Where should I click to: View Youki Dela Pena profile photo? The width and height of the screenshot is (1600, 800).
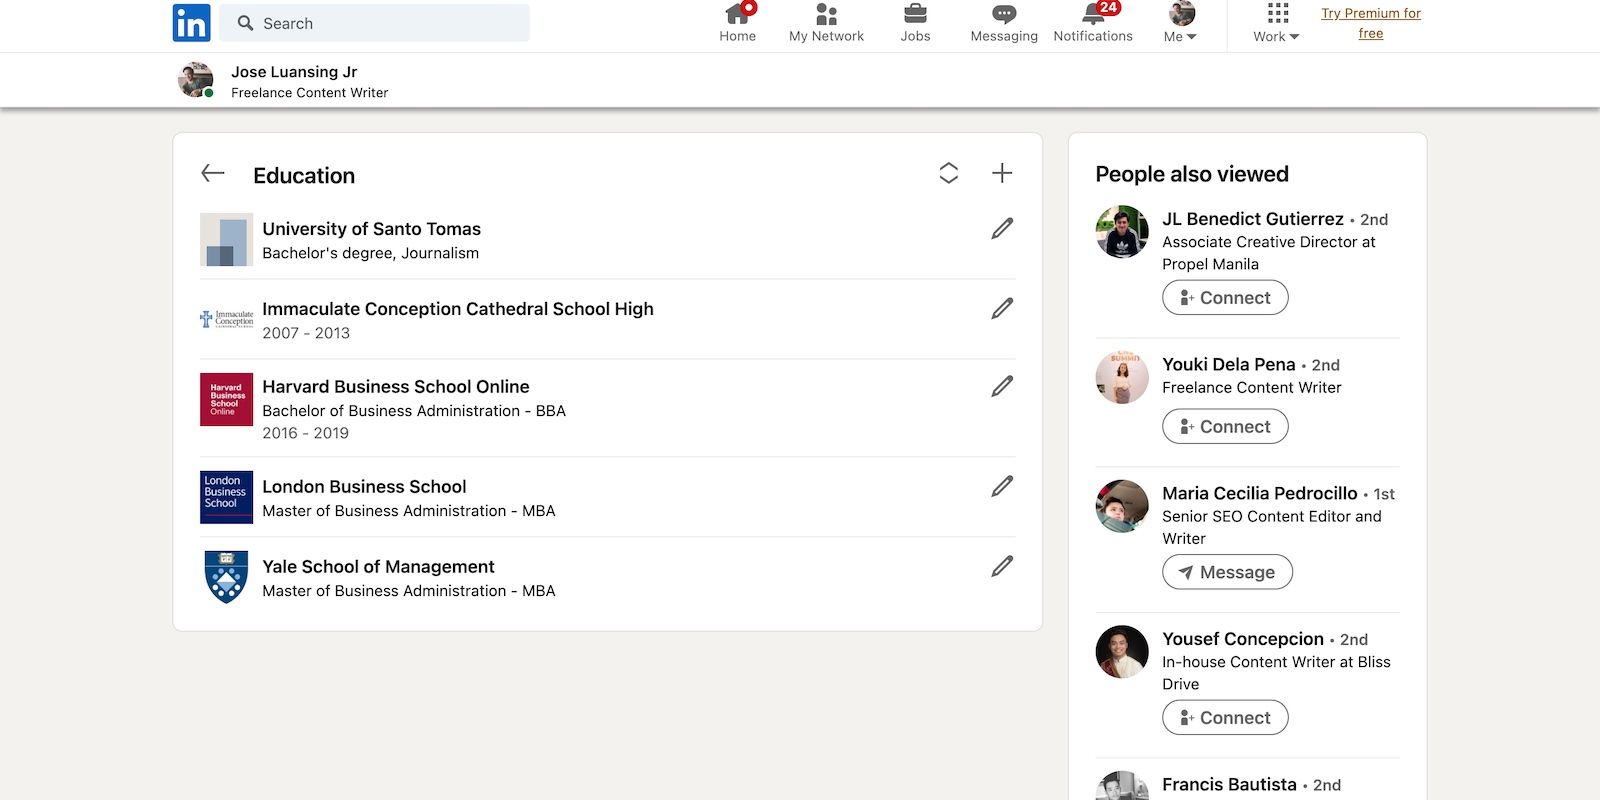(x=1122, y=378)
